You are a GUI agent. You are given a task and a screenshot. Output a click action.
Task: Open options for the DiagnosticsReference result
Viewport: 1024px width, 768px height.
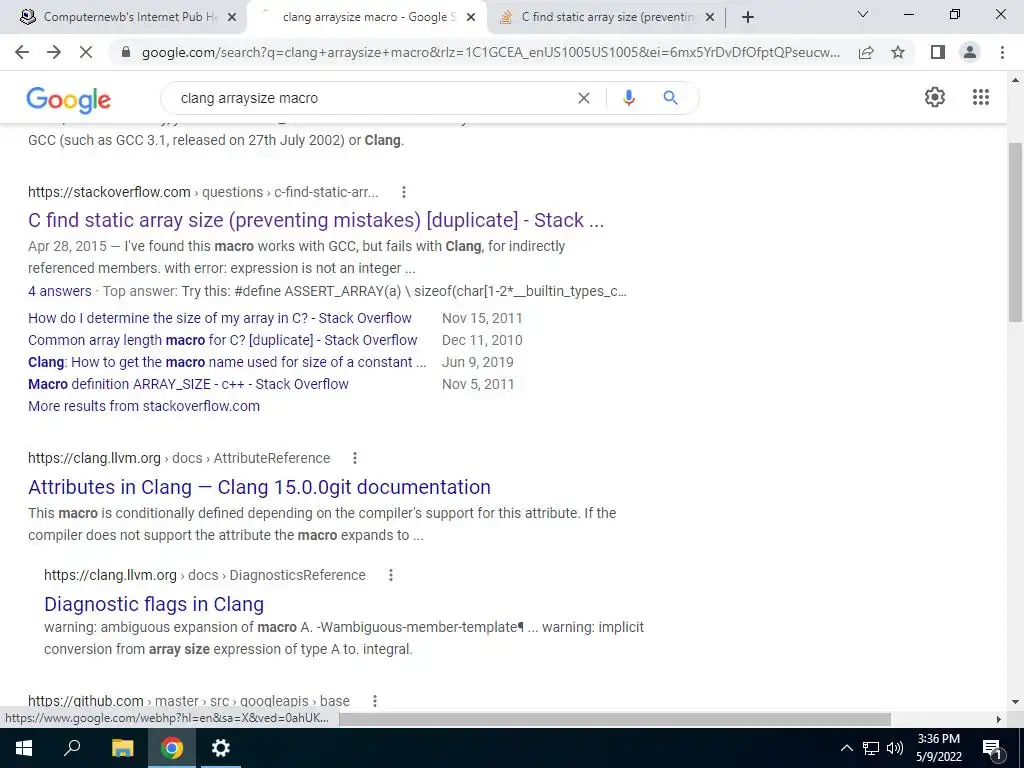click(x=391, y=575)
